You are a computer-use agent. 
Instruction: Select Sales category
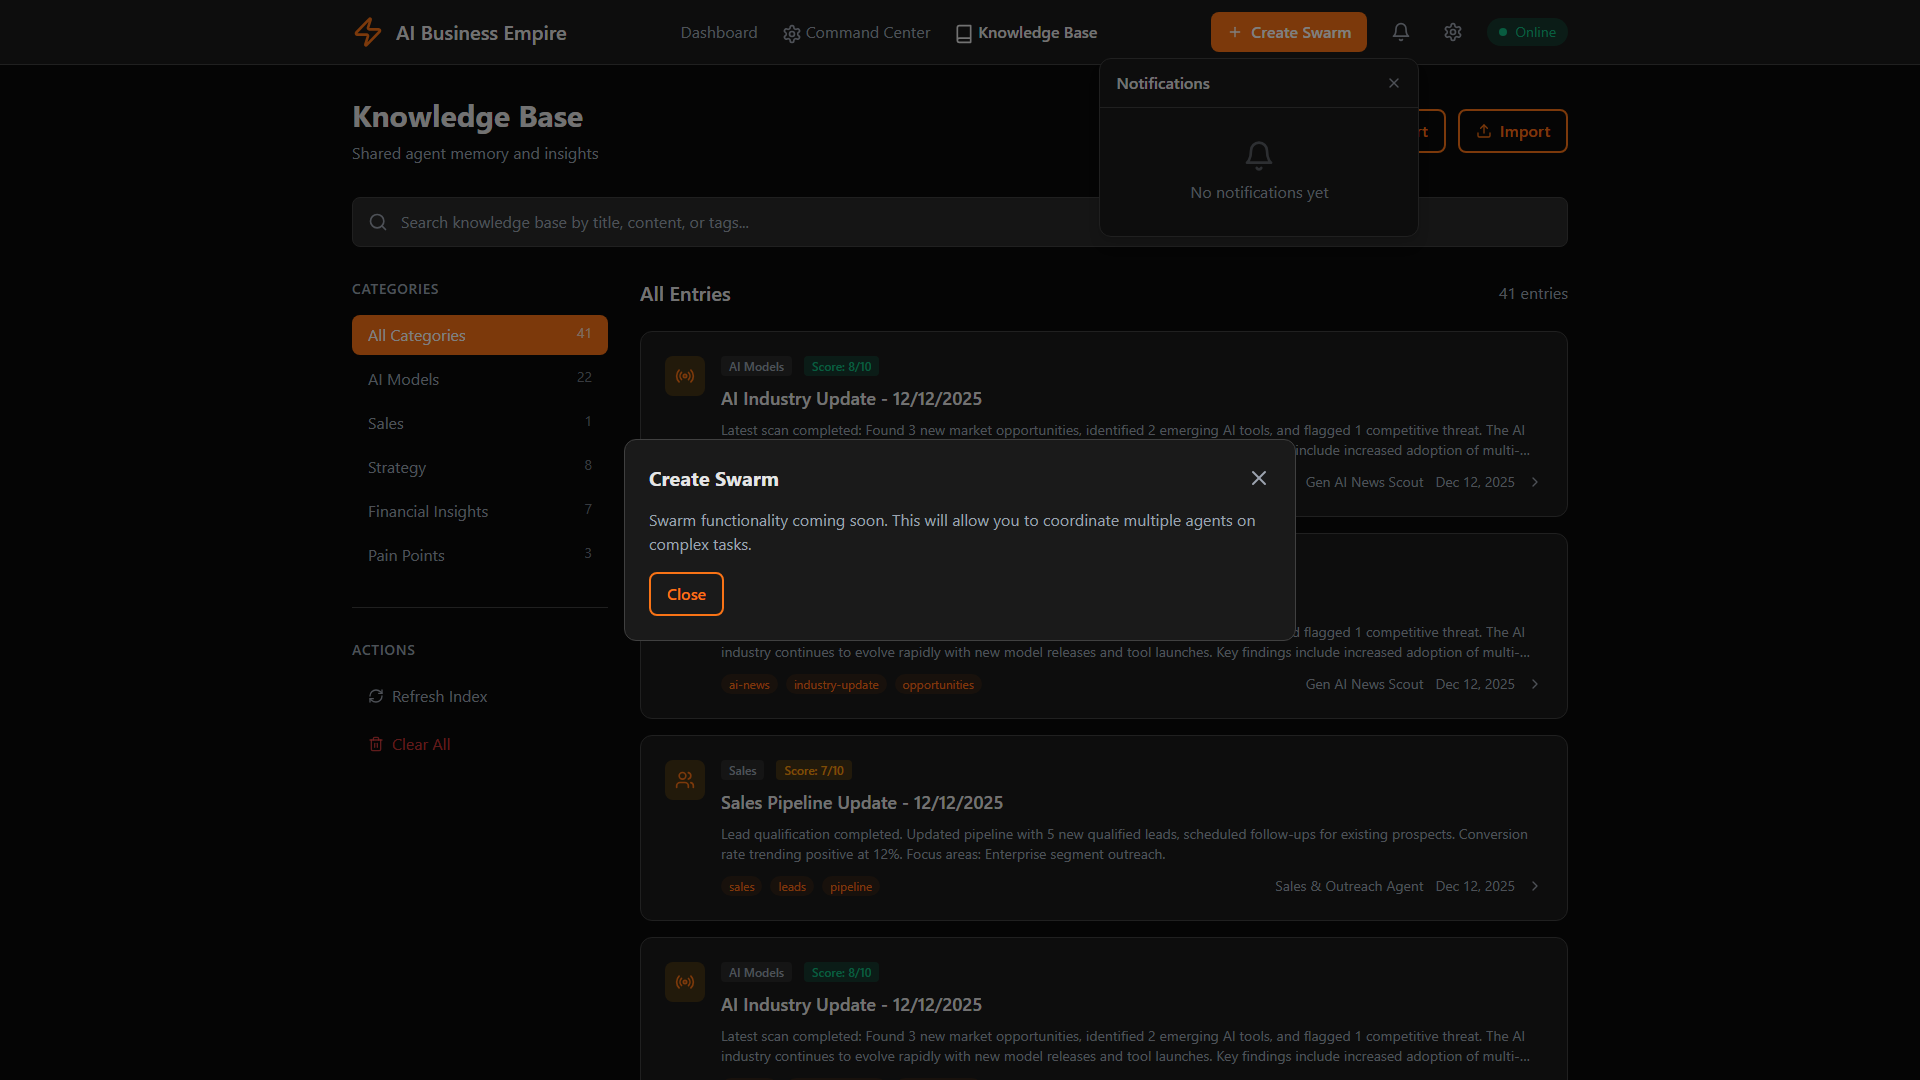point(480,423)
